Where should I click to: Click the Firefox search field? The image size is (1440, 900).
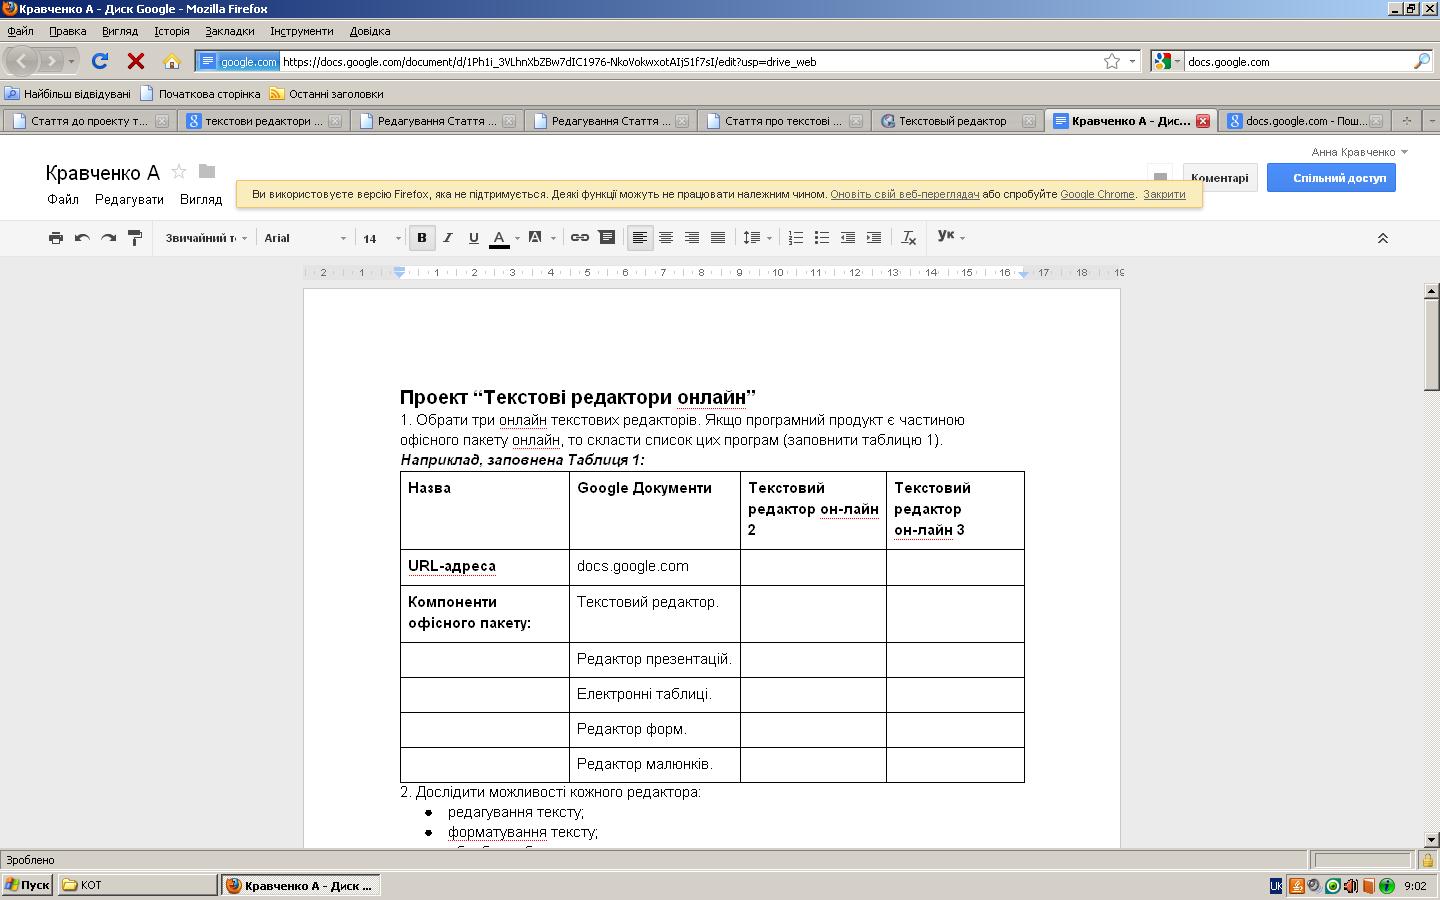[x=1298, y=61]
